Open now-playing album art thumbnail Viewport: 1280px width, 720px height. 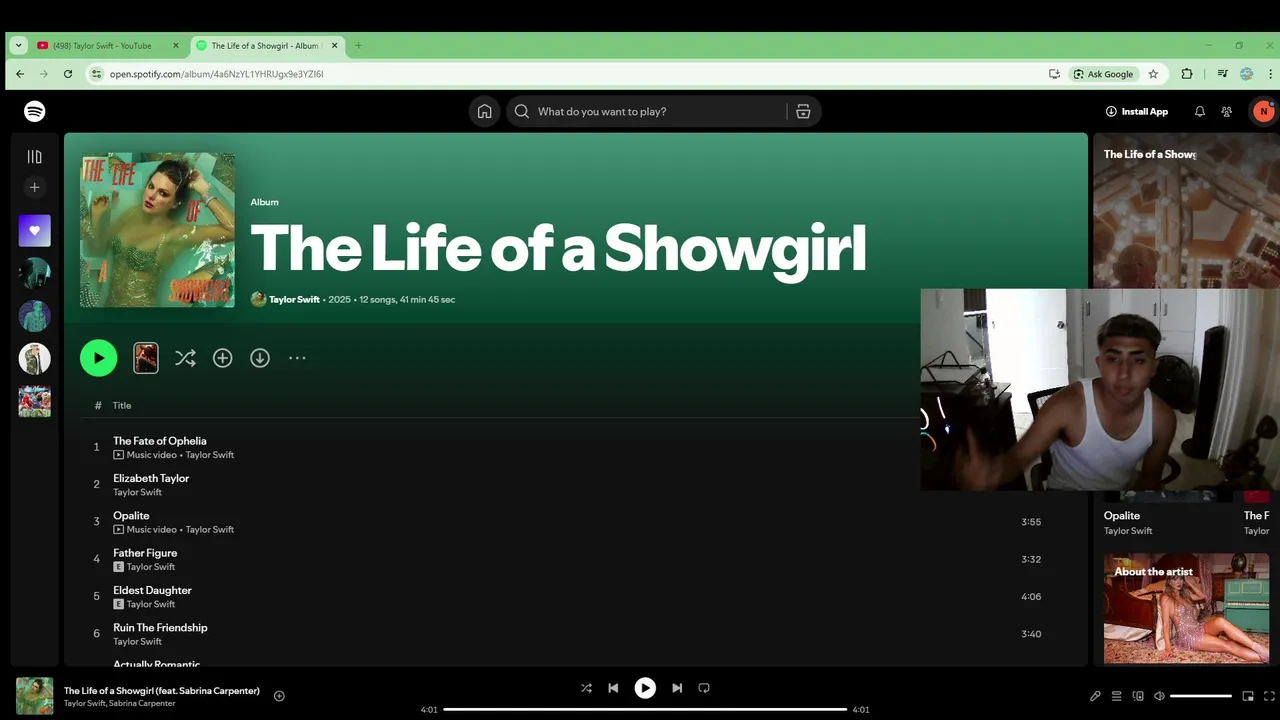click(35, 696)
